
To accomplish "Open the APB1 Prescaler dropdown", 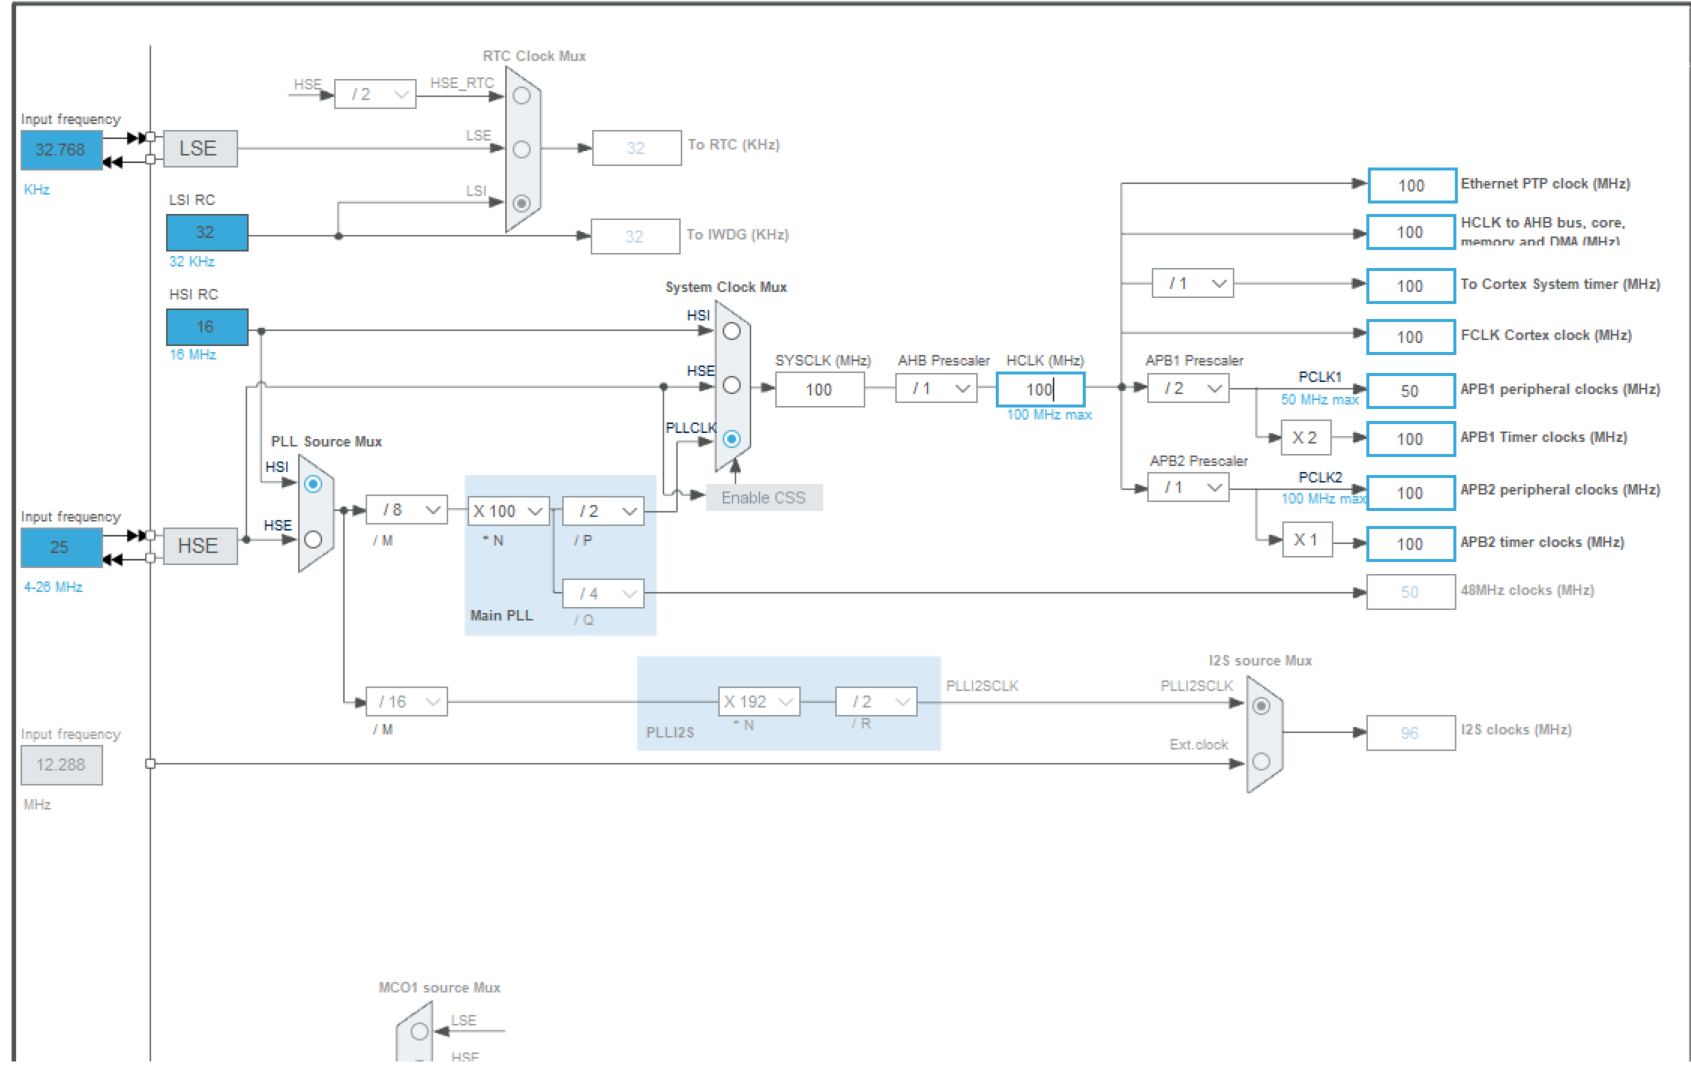I will (1189, 388).
